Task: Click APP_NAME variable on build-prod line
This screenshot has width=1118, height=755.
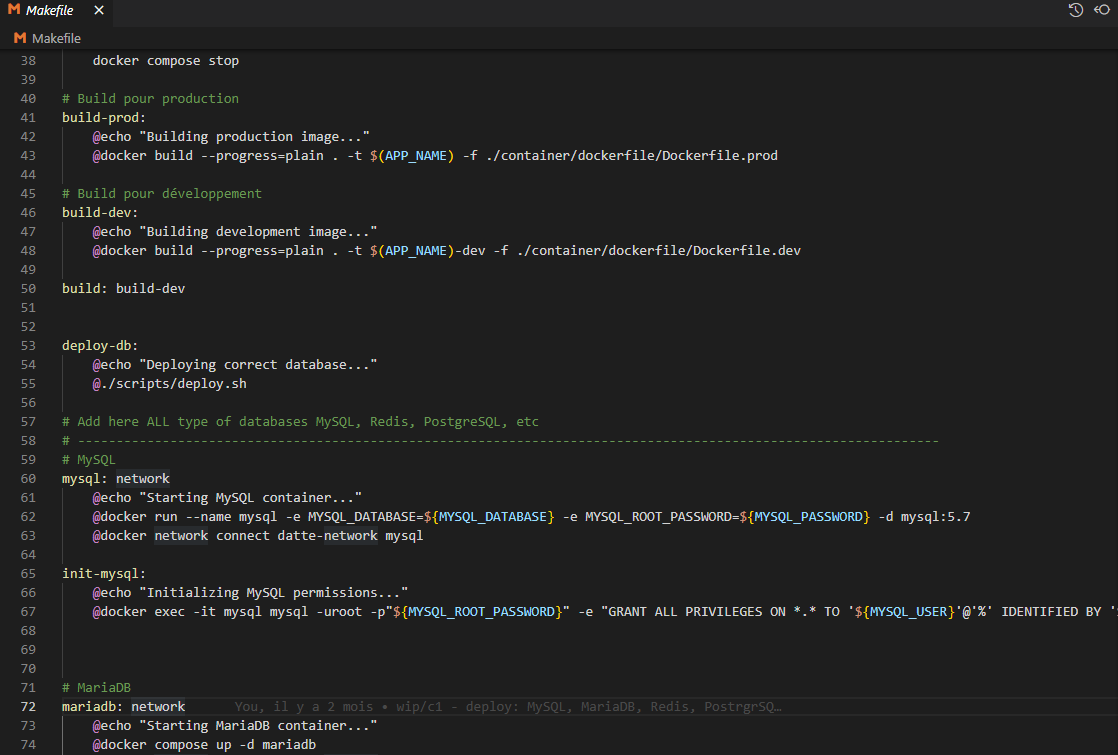Action: (x=415, y=155)
